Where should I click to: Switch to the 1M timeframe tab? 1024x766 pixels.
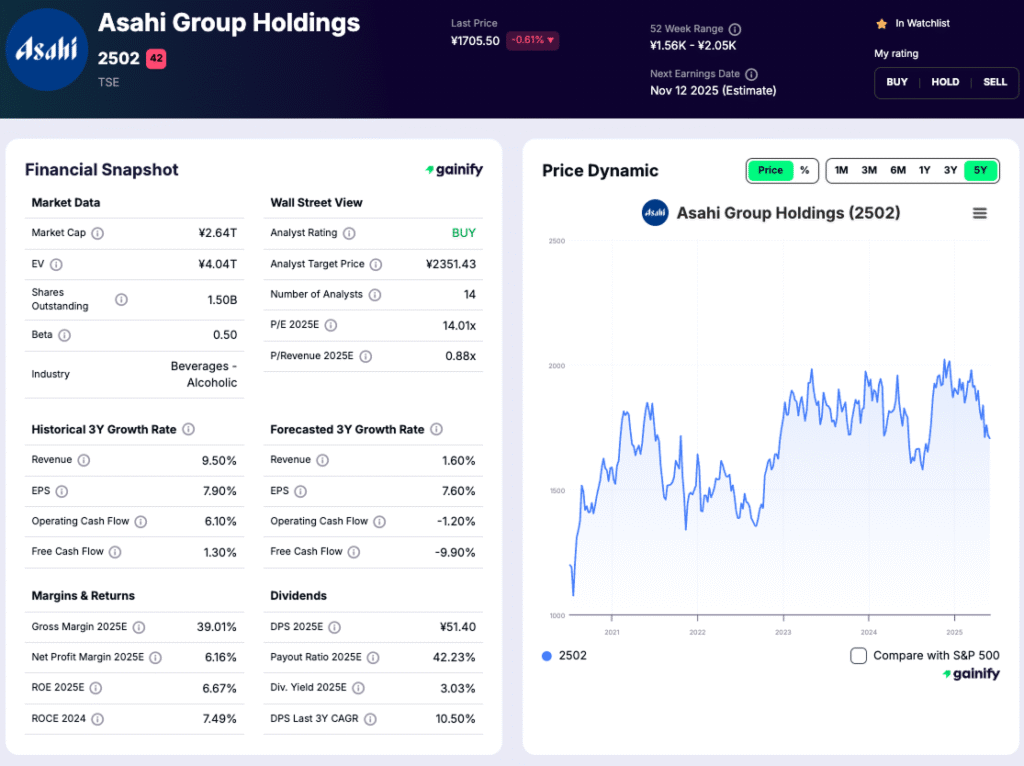(x=841, y=170)
